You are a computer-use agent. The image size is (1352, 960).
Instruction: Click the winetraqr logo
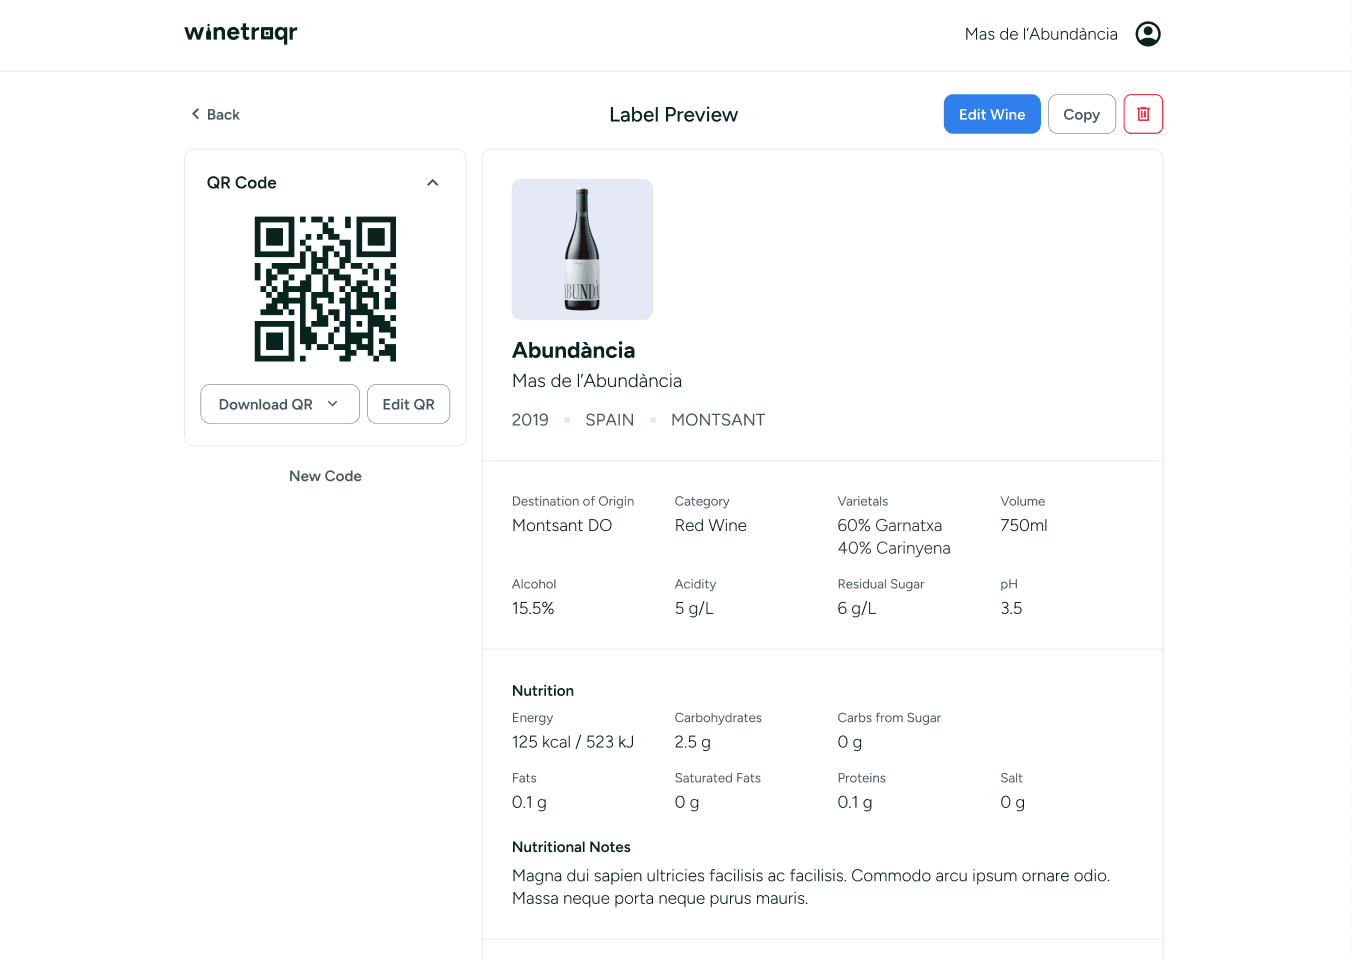pyautogui.click(x=241, y=33)
